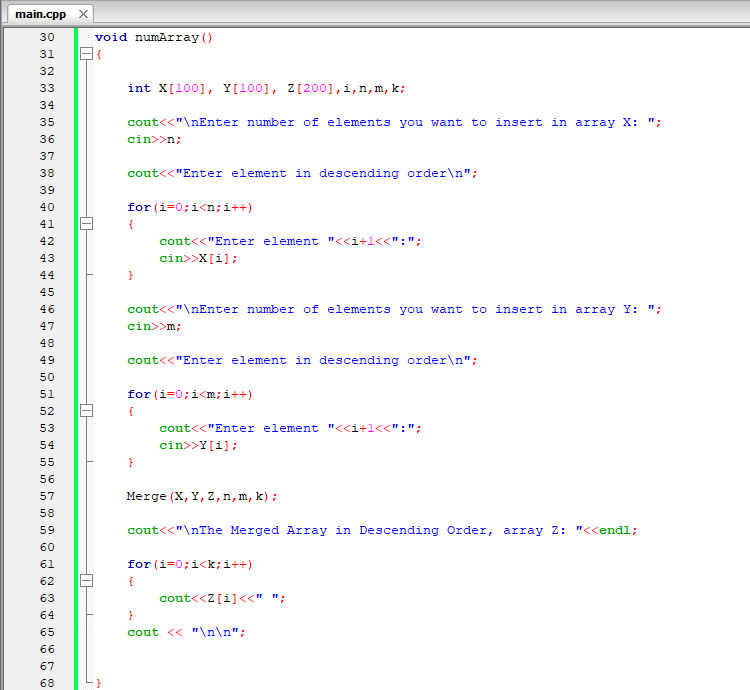Collapse the for loop fold at line 41

pos(86,223)
